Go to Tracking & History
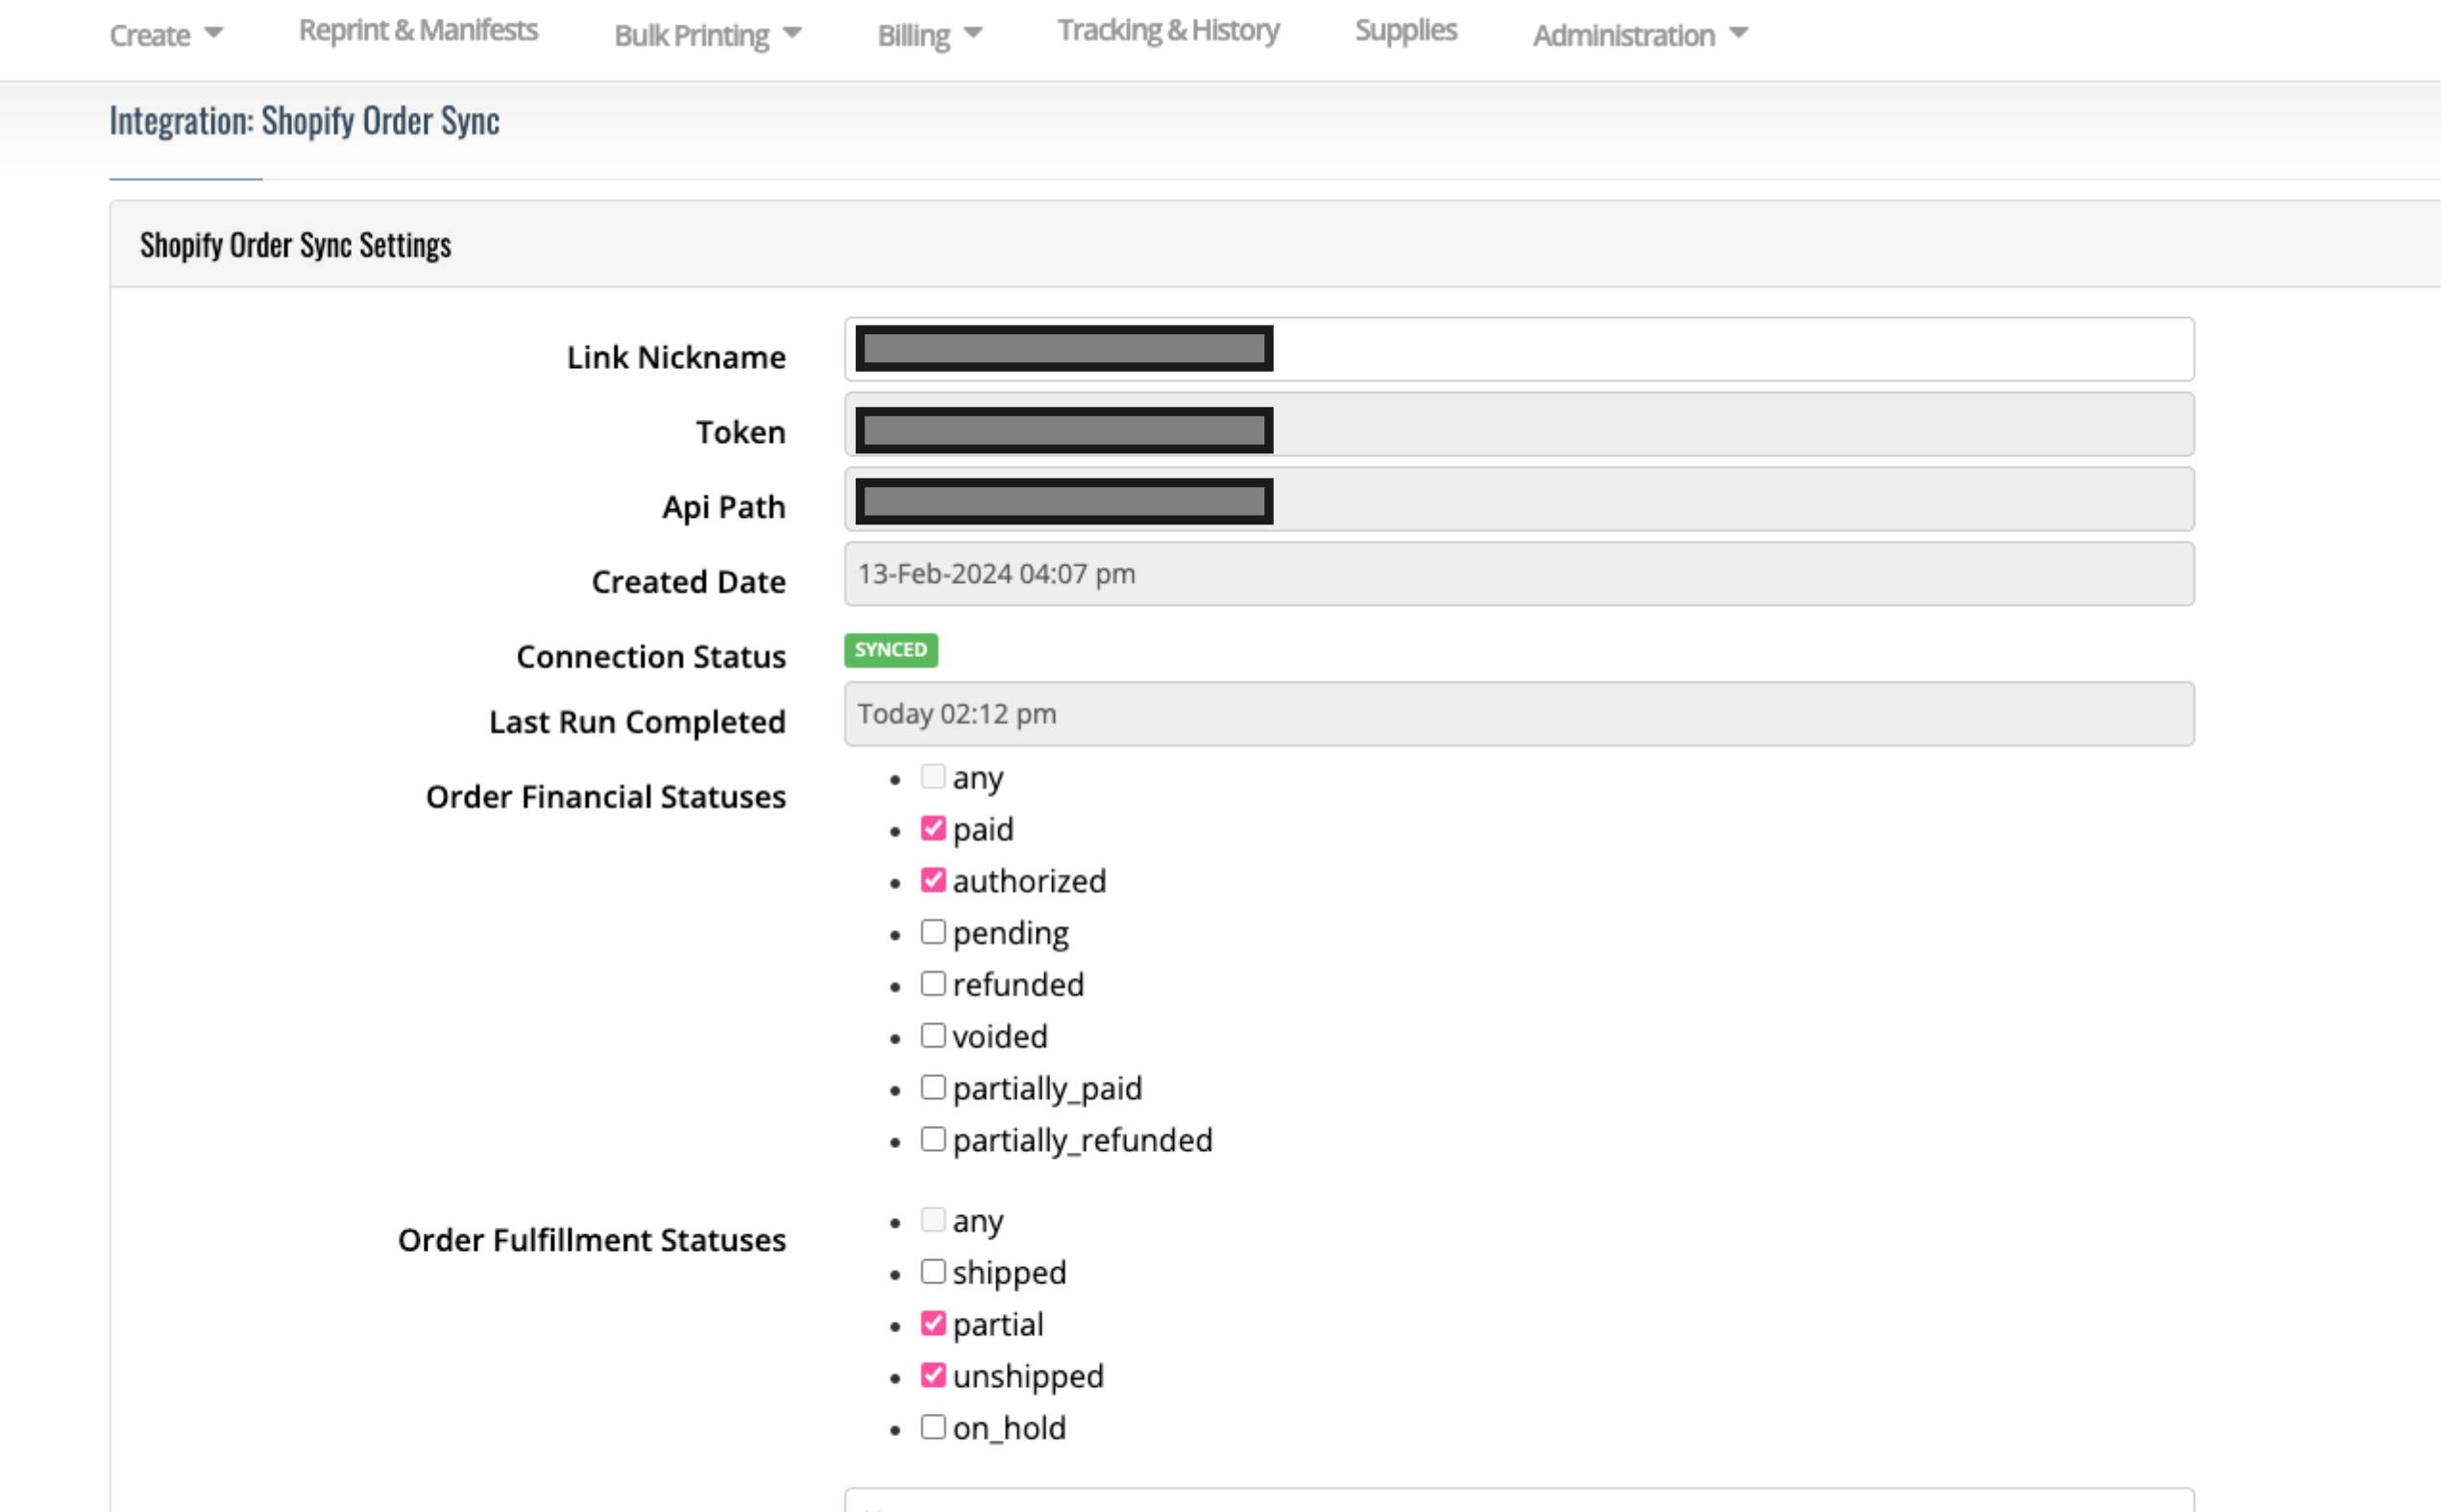 (1168, 31)
